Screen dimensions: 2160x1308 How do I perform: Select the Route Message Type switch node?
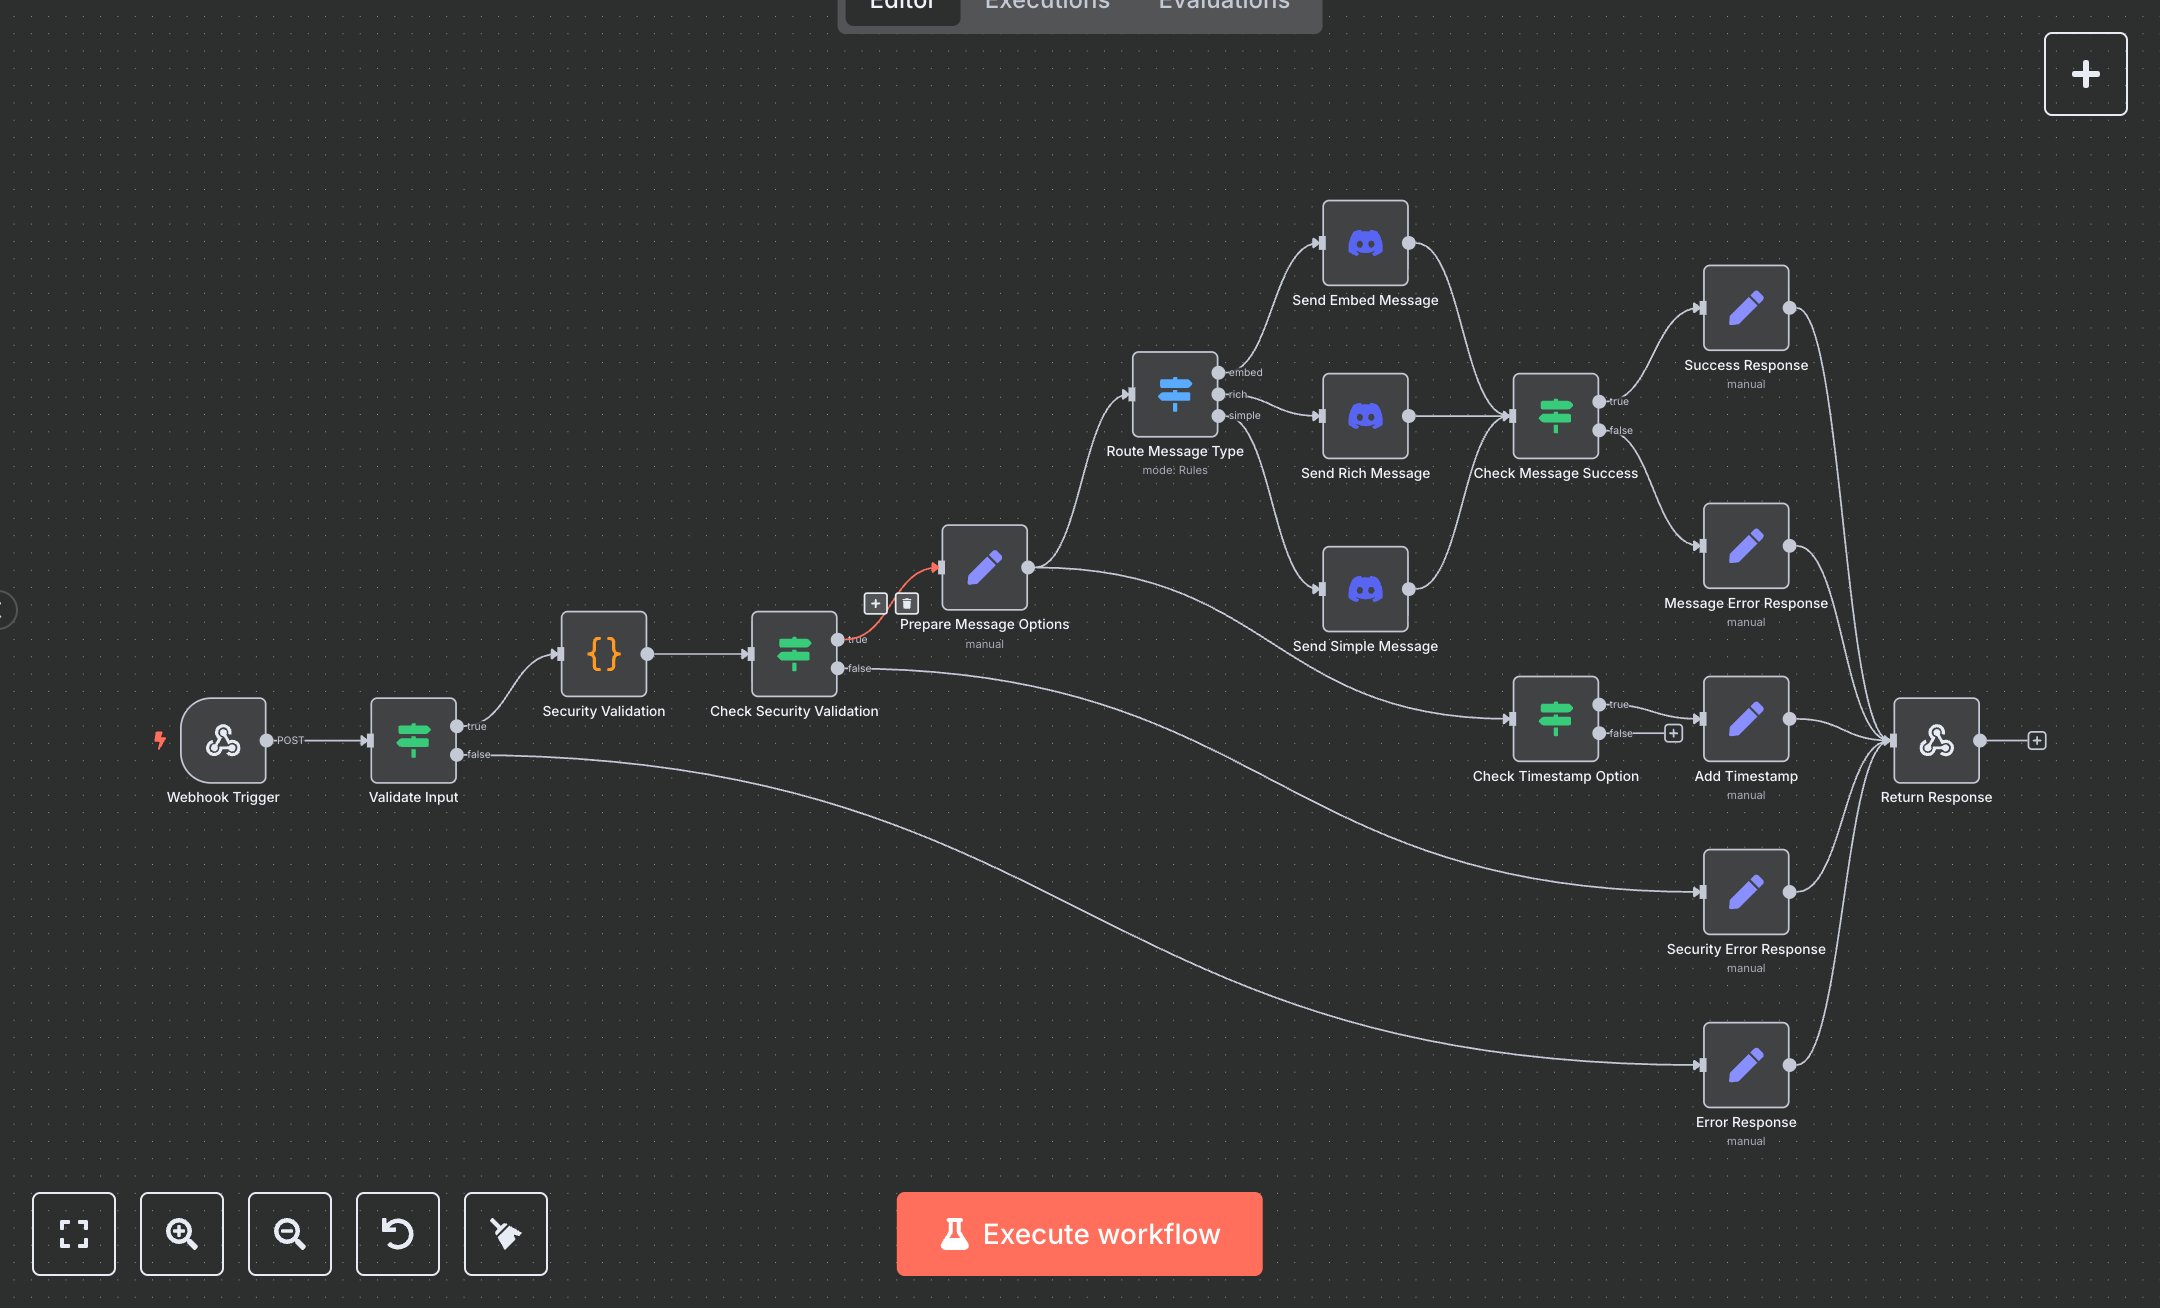[1174, 394]
